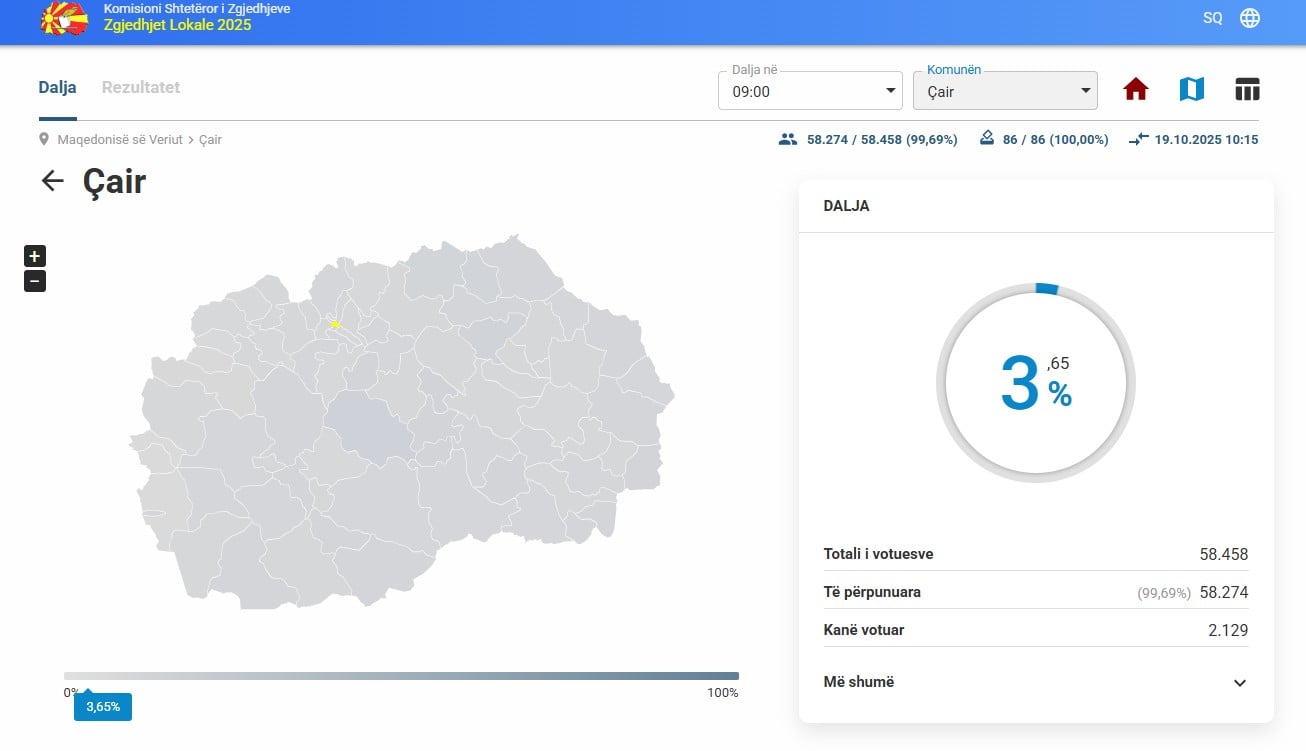
Task: Click the voters people icon
Action: click(x=787, y=140)
